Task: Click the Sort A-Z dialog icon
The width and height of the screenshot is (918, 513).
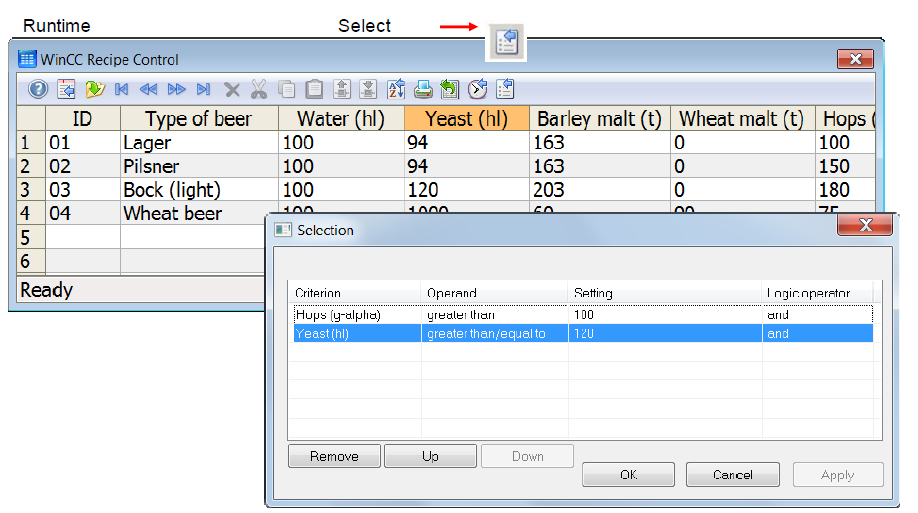Action: [396, 90]
